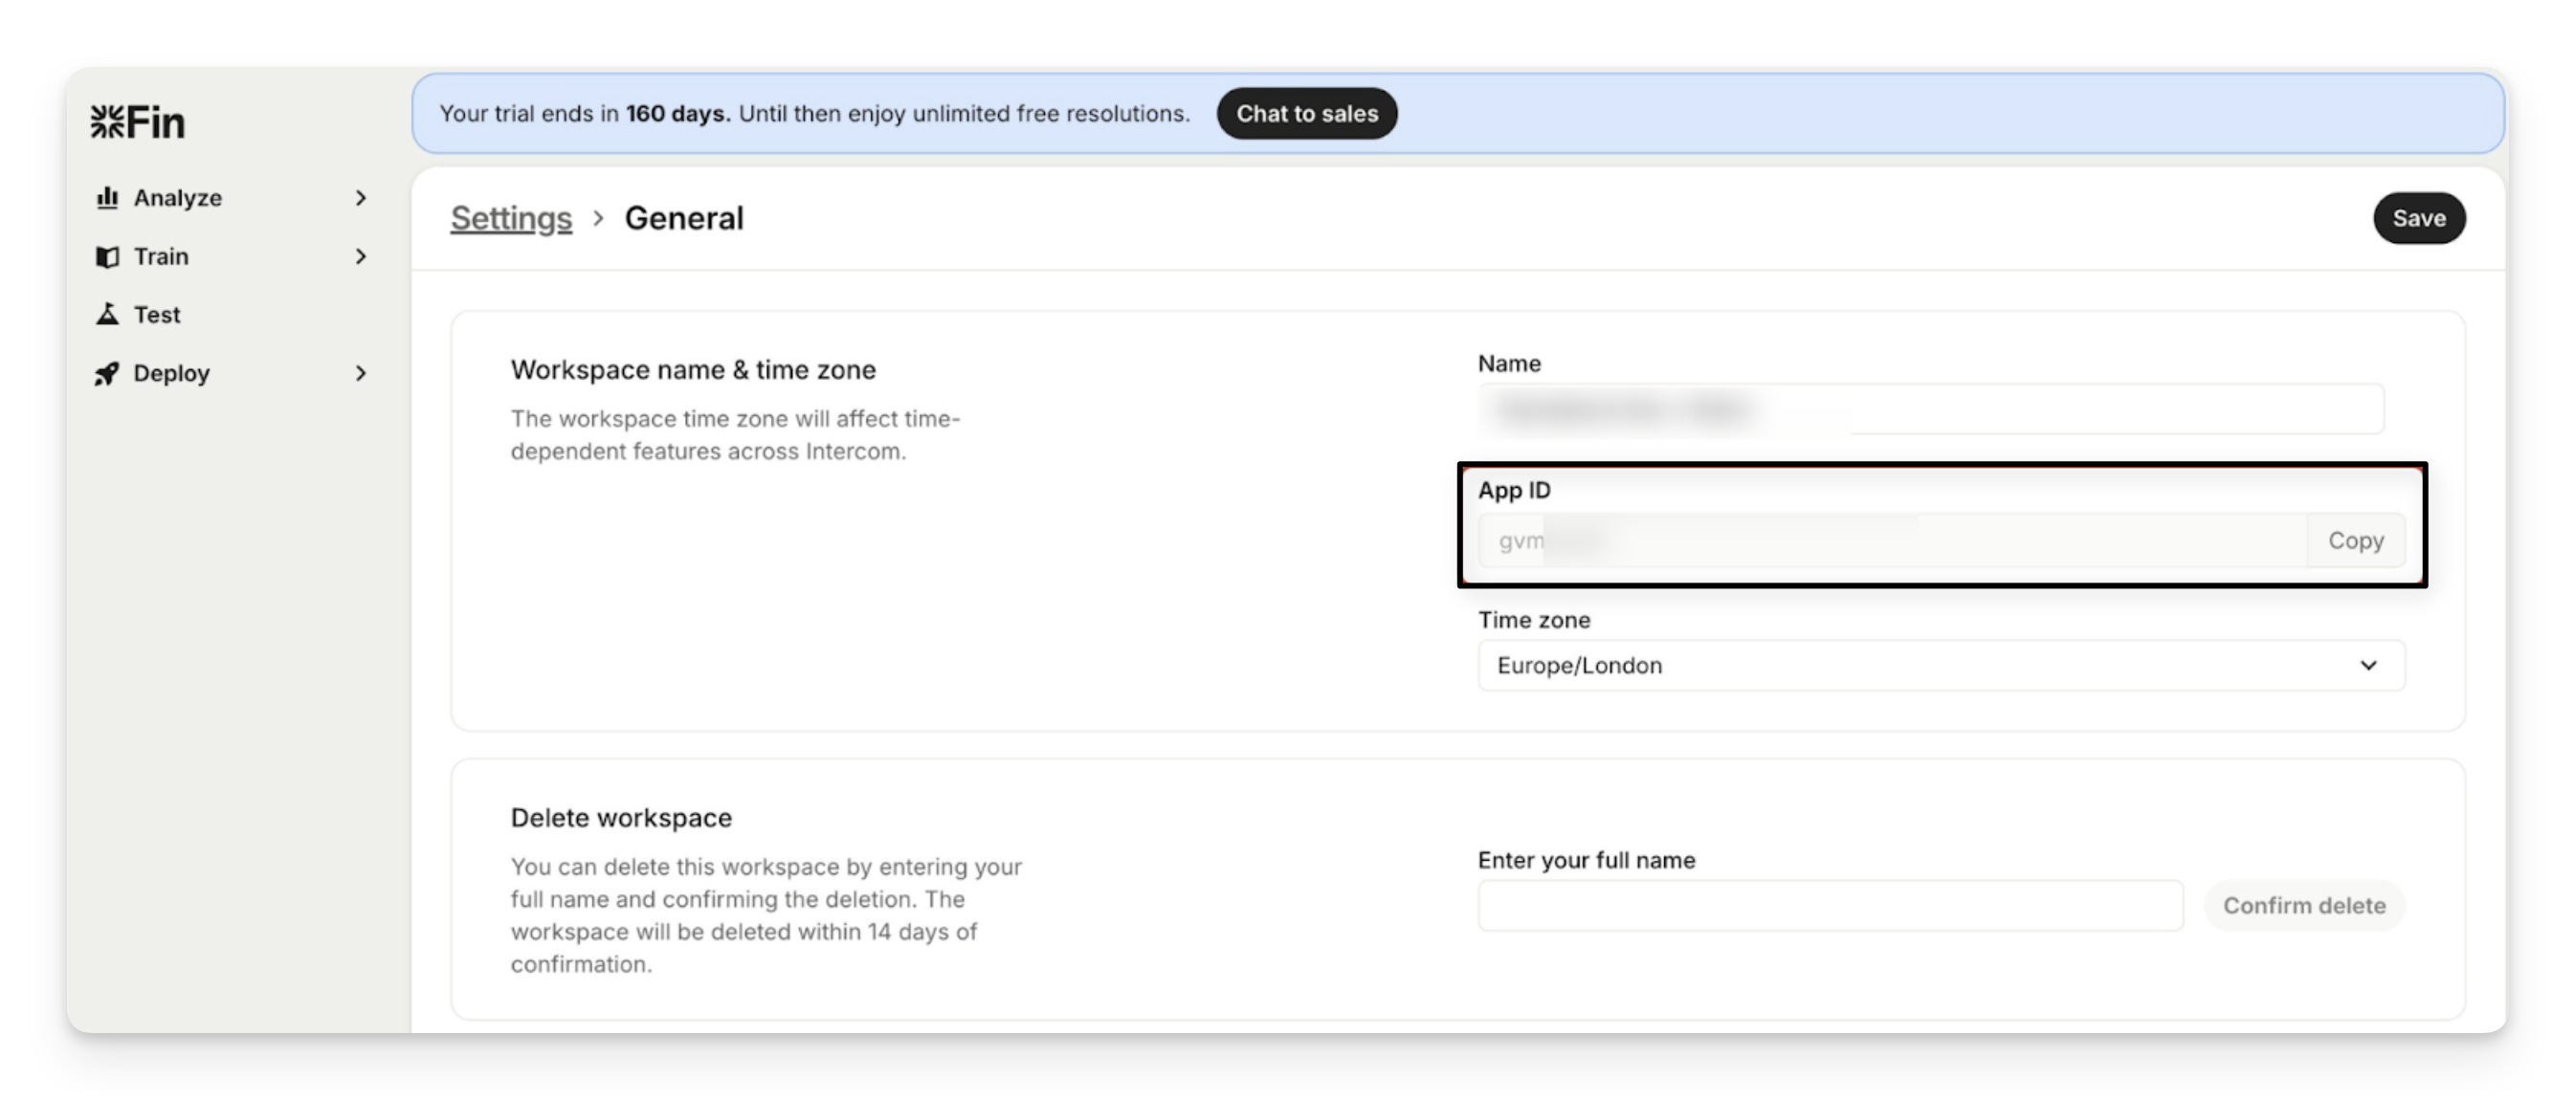Select the Analyze sidebar item
This screenshot has height=1100, width=2576.
pos(178,198)
